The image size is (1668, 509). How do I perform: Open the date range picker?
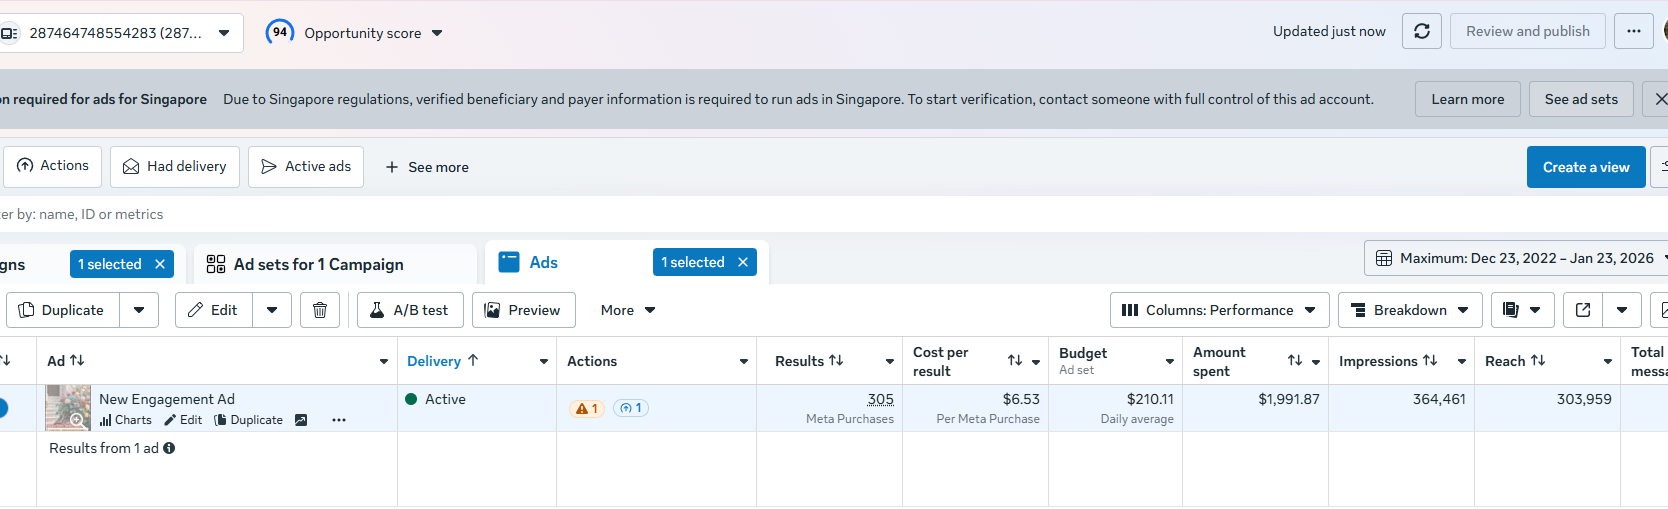[x=1516, y=258]
